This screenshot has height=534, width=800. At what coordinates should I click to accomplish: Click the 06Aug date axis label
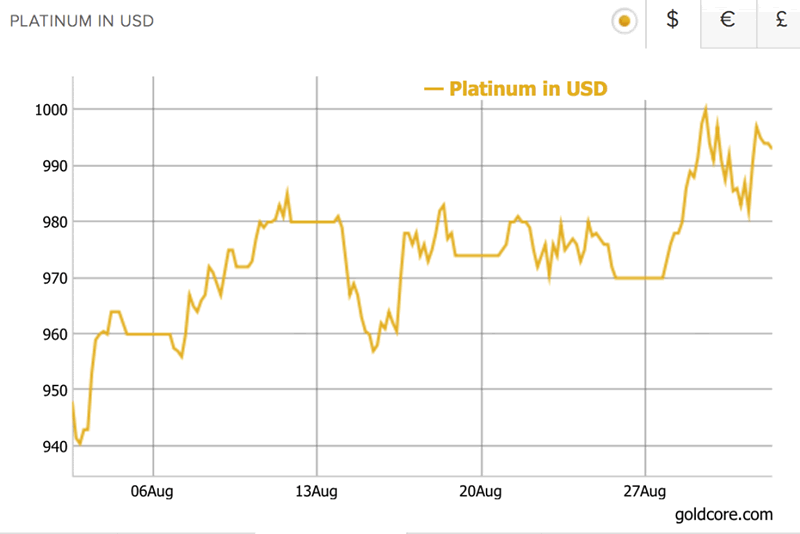153,490
